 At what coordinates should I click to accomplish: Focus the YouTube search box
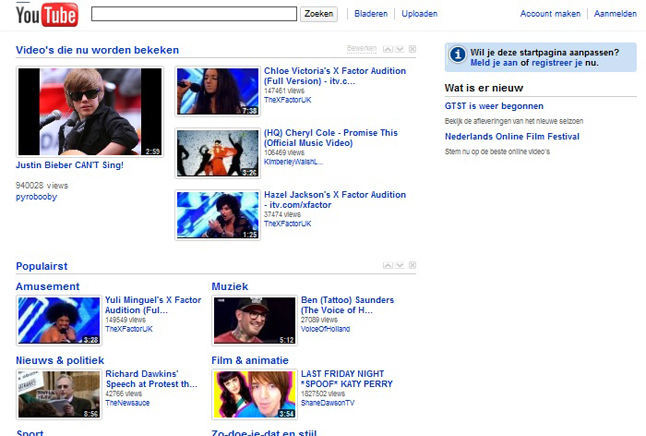(x=194, y=14)
